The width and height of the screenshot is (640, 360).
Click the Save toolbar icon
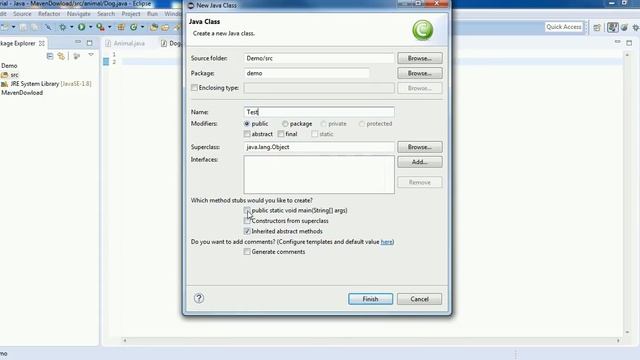coord(23,27)
